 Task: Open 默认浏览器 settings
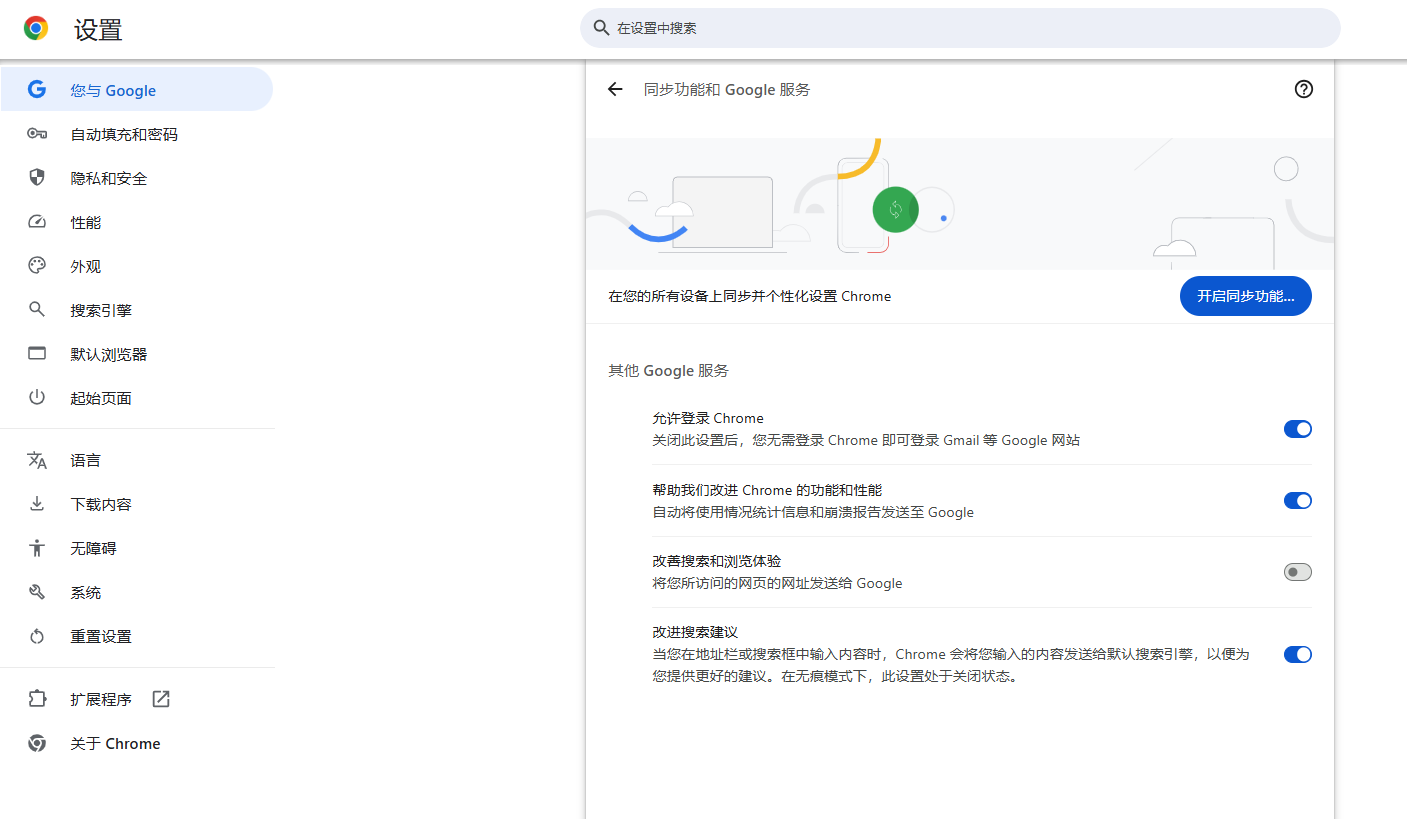(x=137, y=354)
